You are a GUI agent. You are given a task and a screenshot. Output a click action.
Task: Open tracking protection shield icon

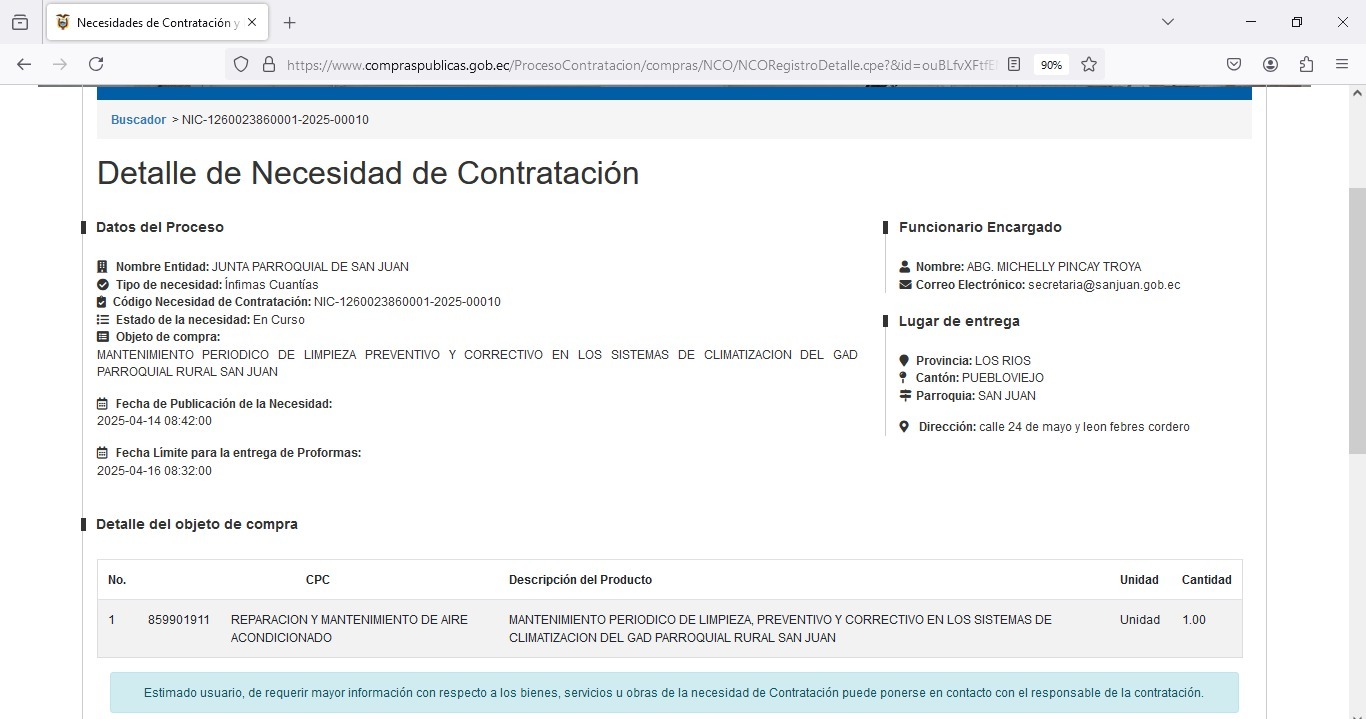241,64
